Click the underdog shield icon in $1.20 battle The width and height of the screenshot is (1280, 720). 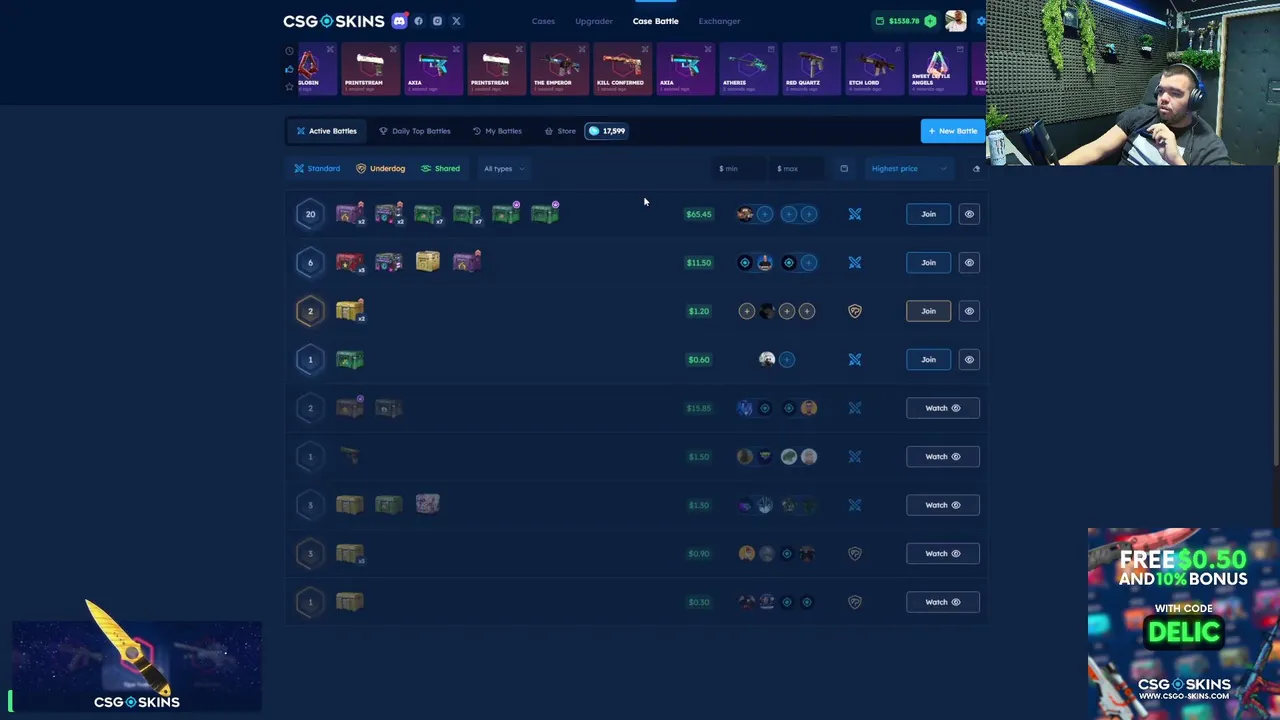pos(855,311)
